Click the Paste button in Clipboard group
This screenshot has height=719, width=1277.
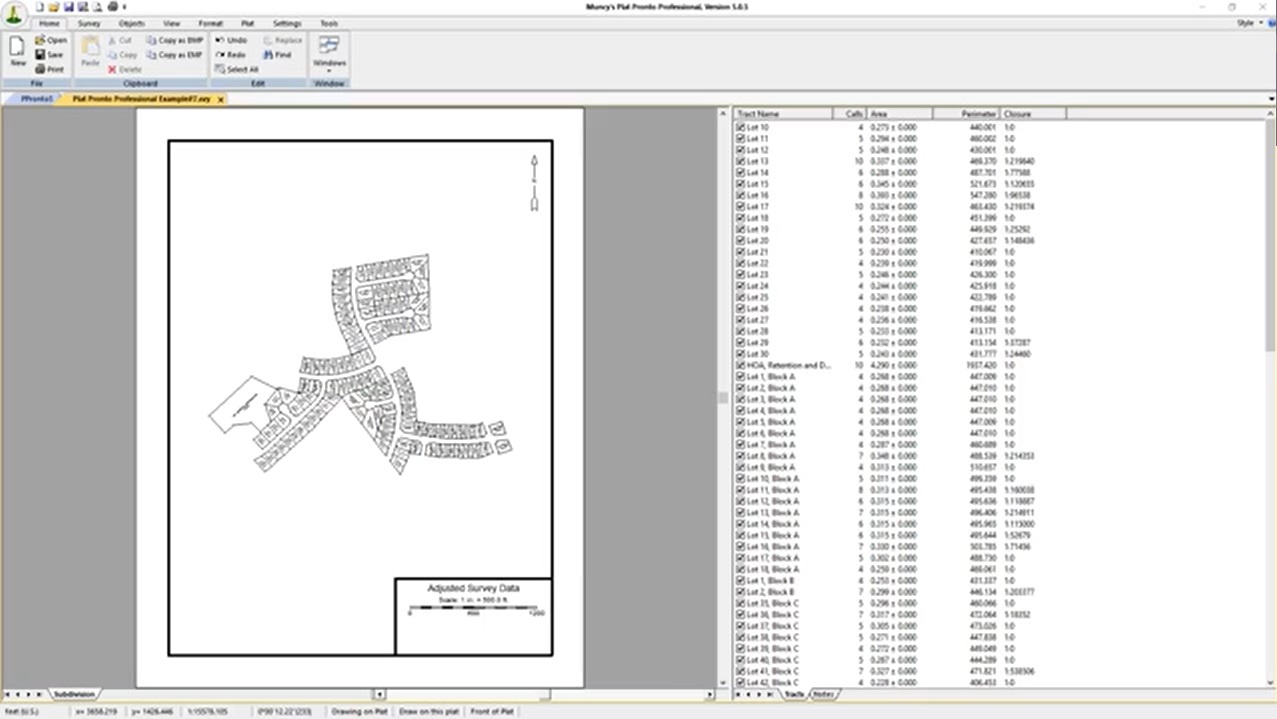pos(90,52)
